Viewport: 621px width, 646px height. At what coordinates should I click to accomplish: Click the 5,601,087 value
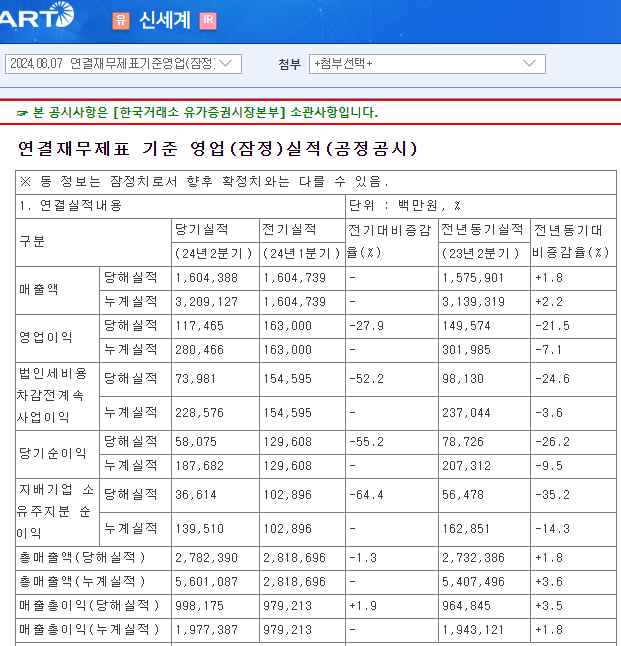click(206, 582)
